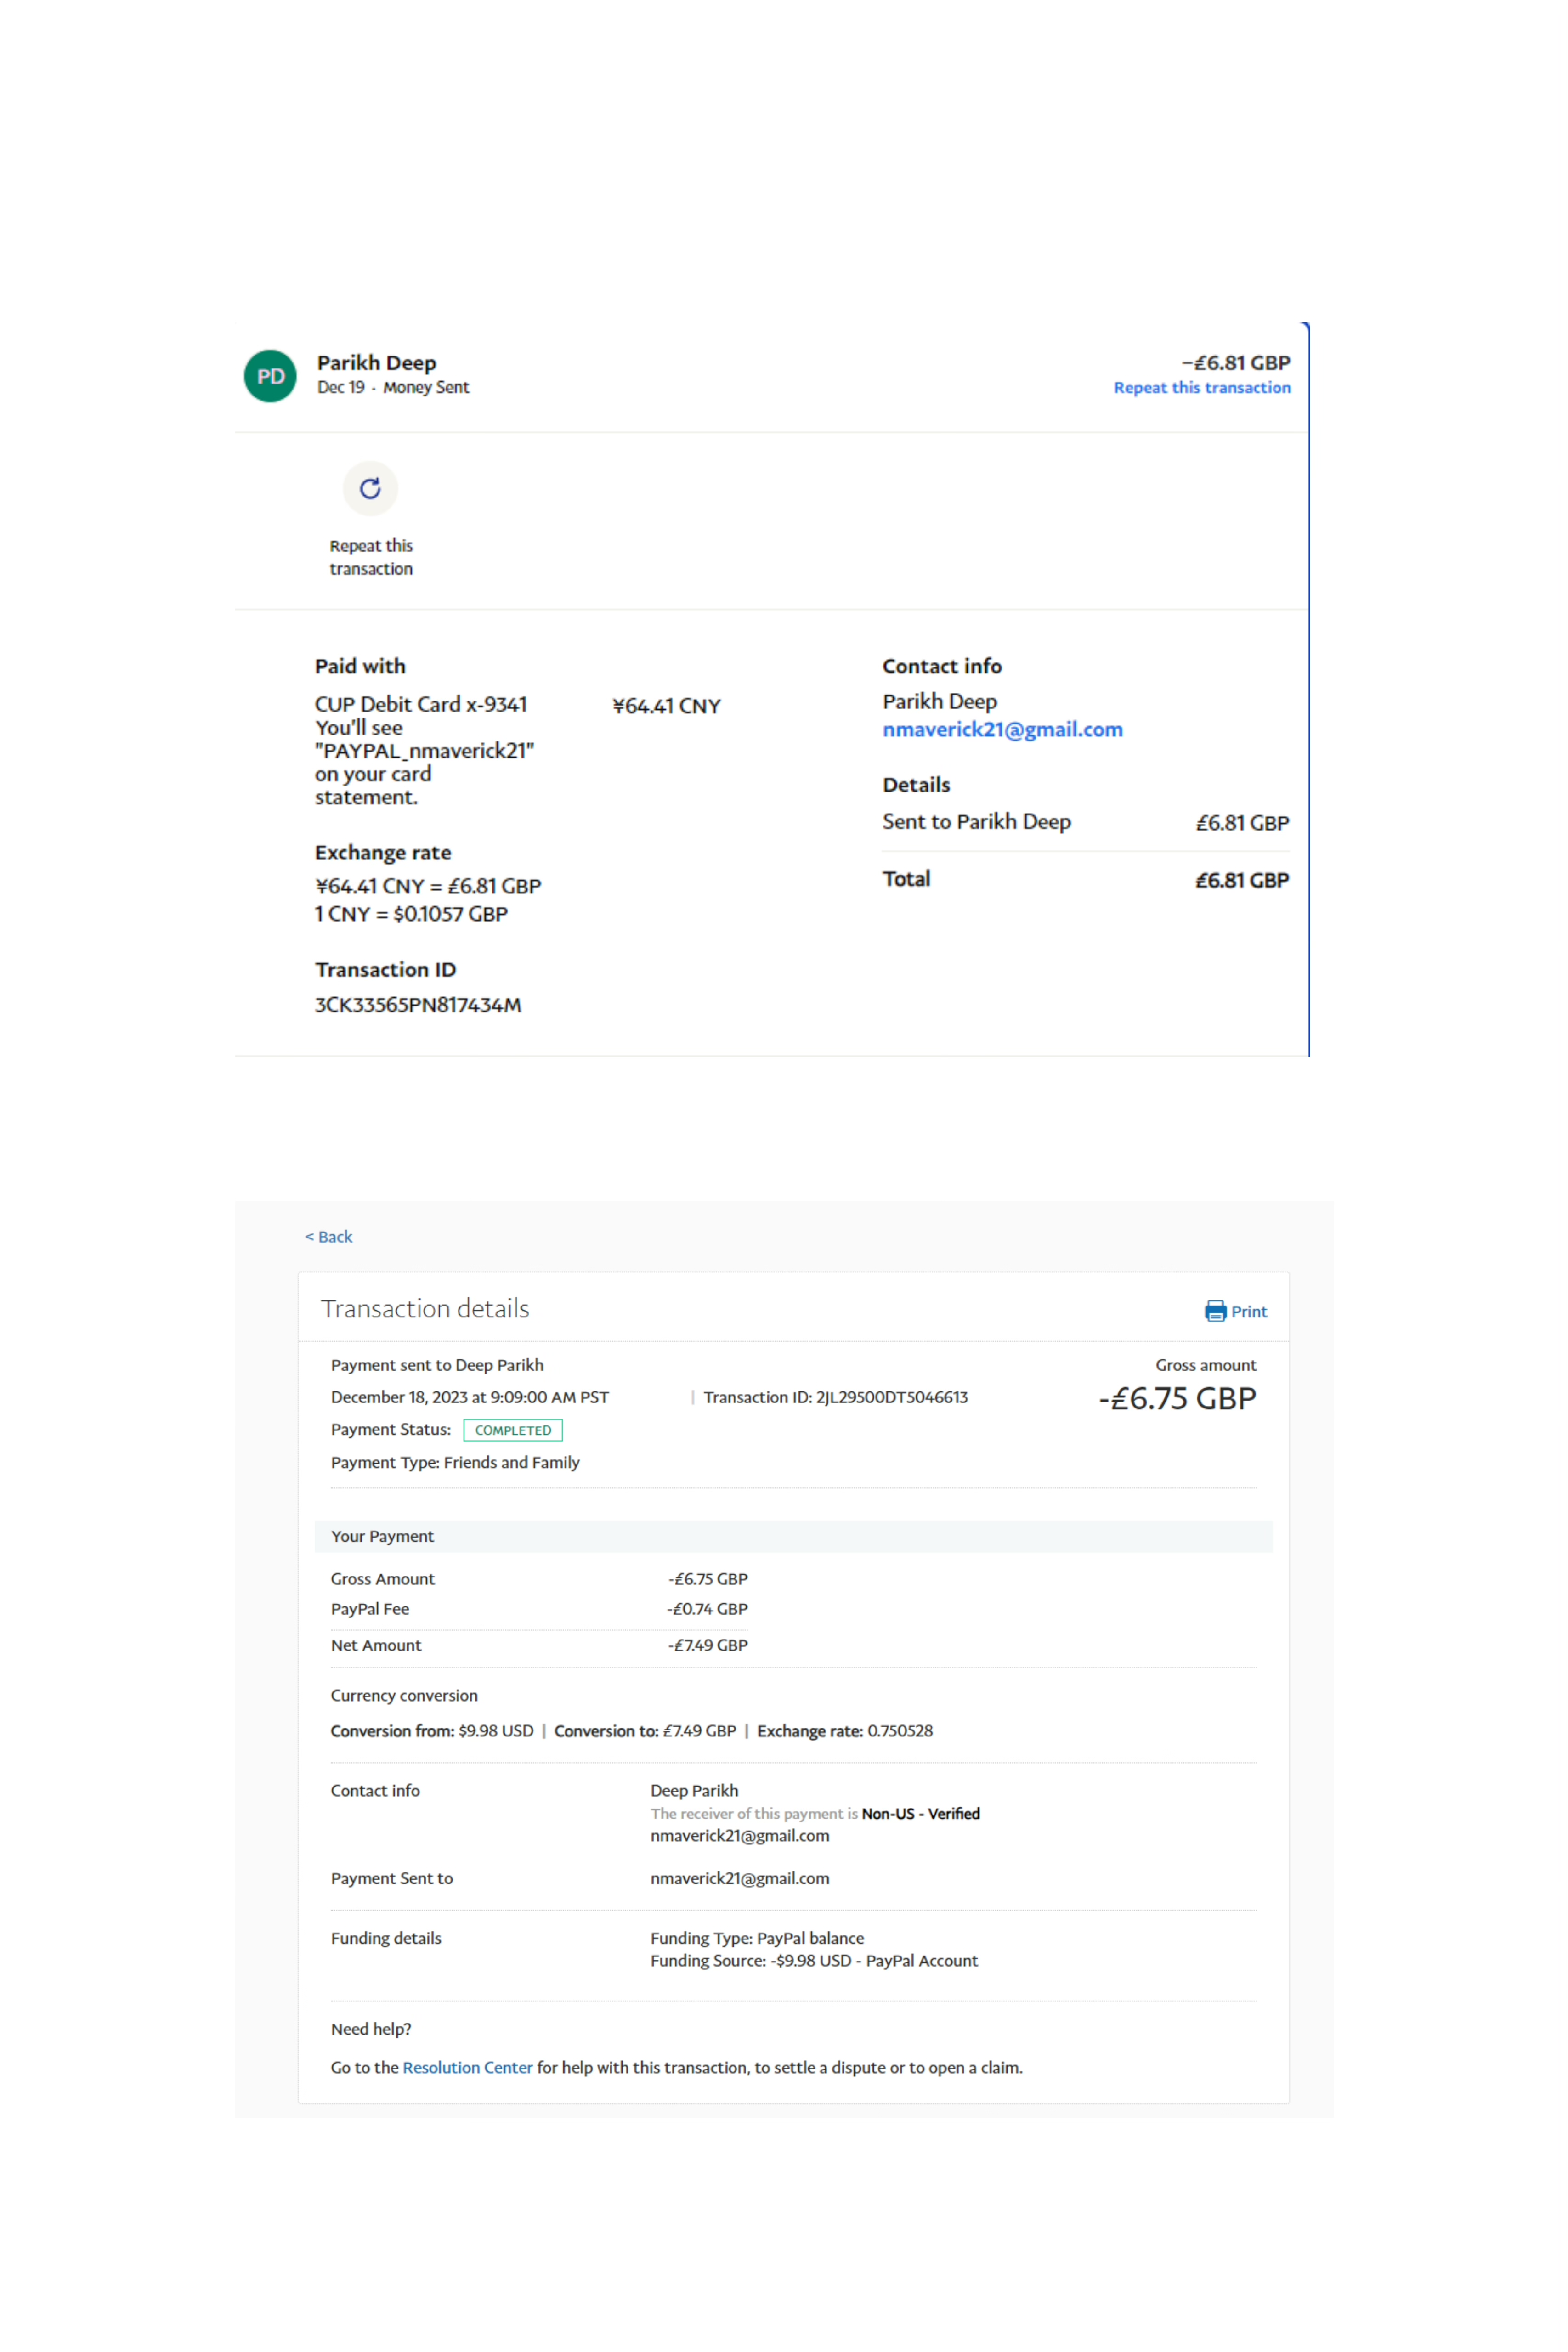Click the Total £6.81 GBP amount
Viewport: 1568px width, 2352px height.
click(1241, 880)
